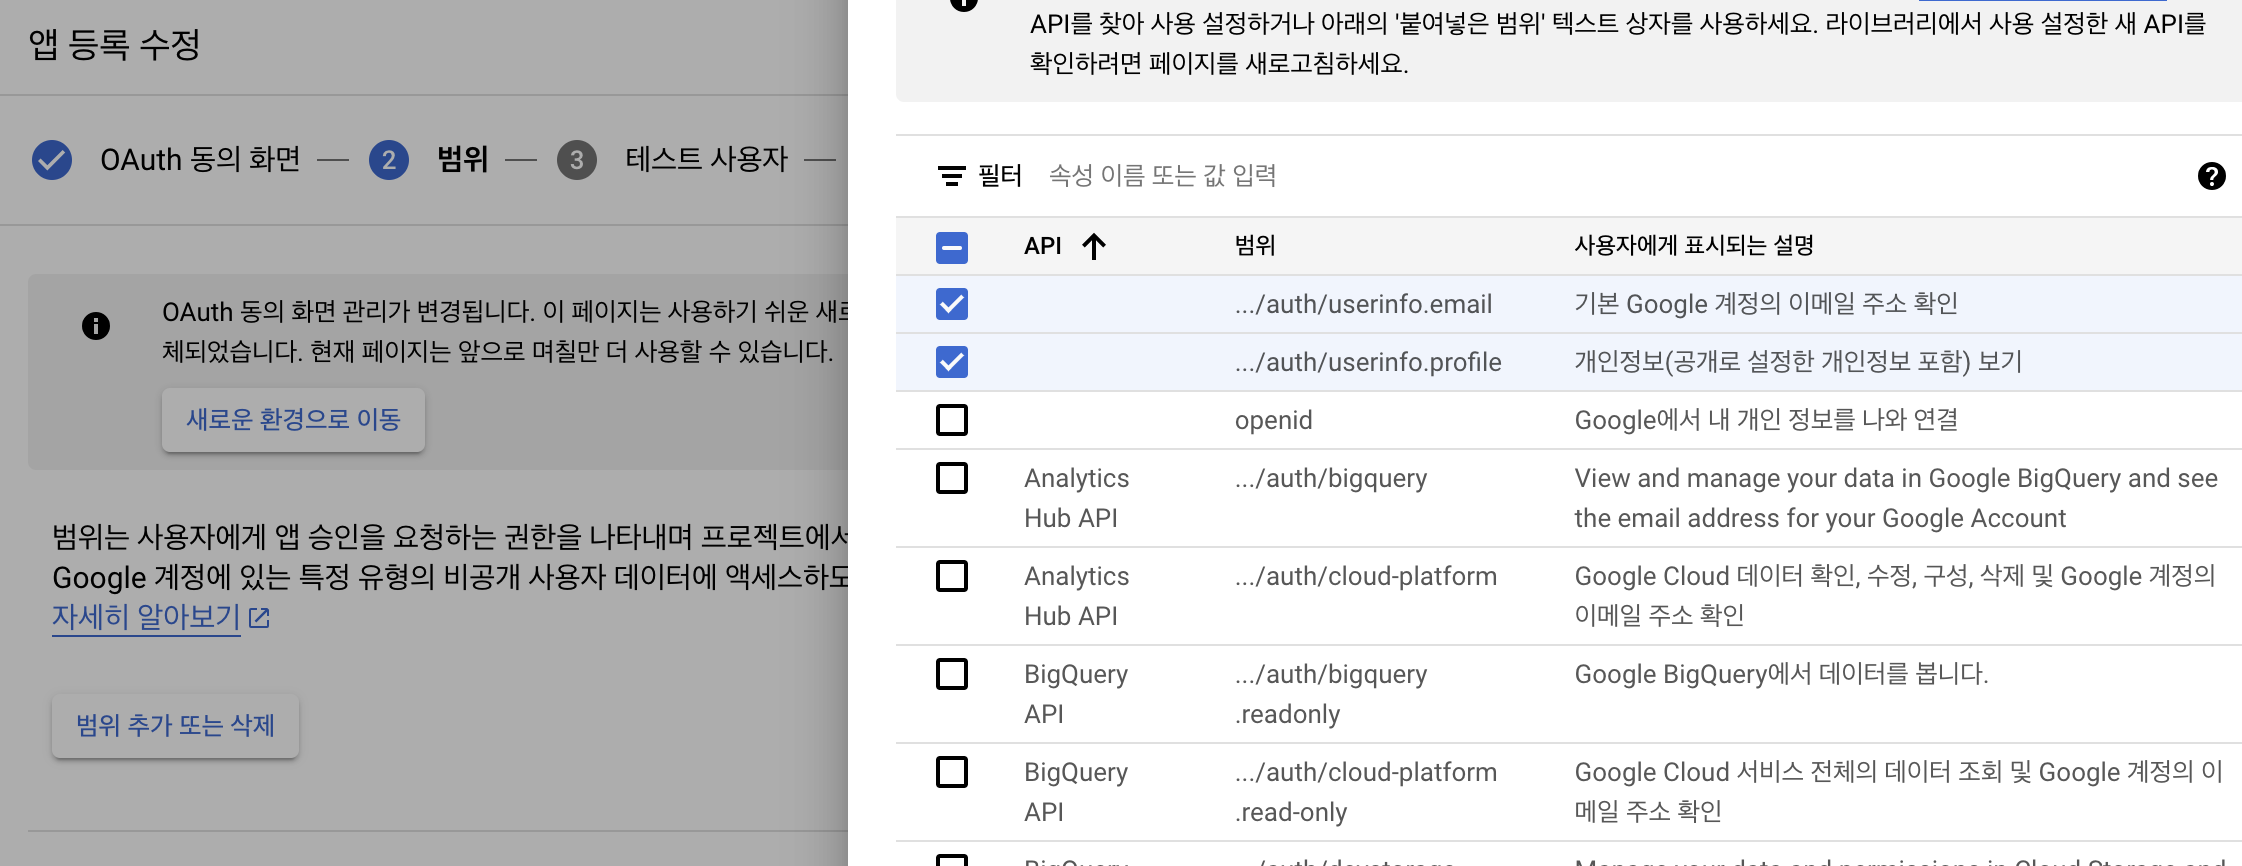Select the 범위 step label
The image size is (2242, 866).
coord(463,160)
